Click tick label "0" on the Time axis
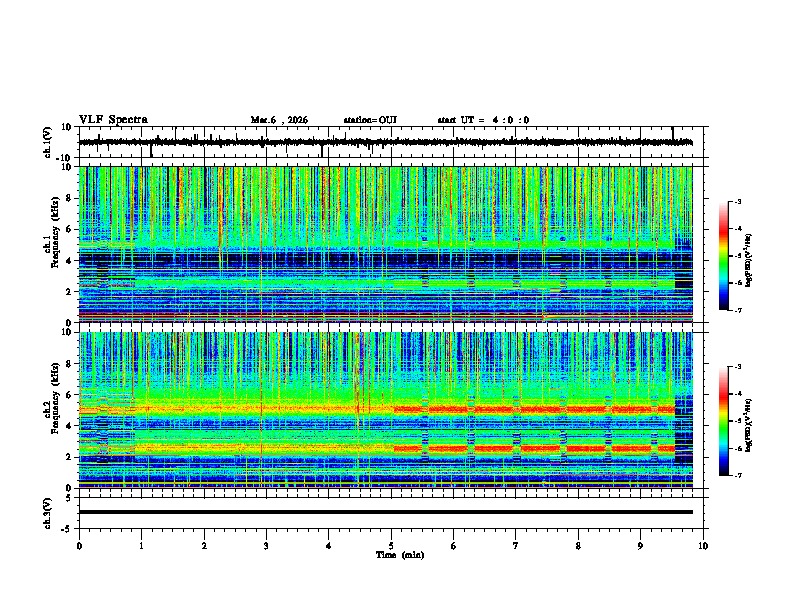This screenshot has width=792, height=612. click(79, 546)
